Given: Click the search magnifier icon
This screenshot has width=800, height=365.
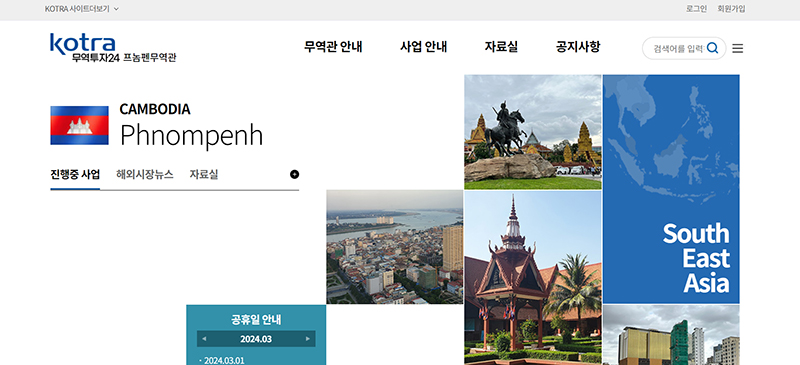Looking at the screenshot, I should coord(713,48).
